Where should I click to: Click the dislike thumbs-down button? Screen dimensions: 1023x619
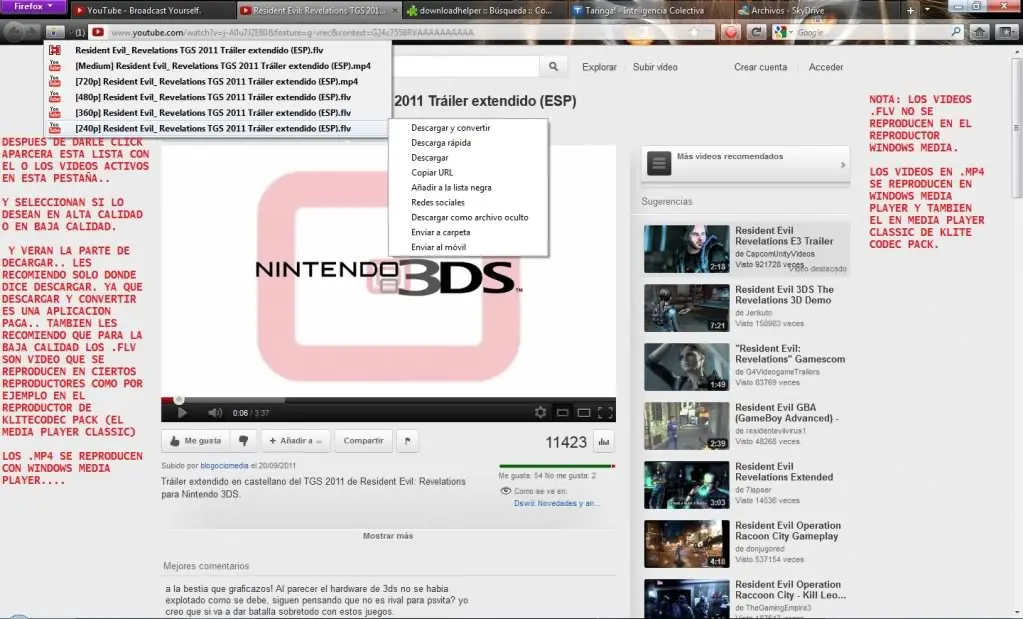click(x=243, y=441)
